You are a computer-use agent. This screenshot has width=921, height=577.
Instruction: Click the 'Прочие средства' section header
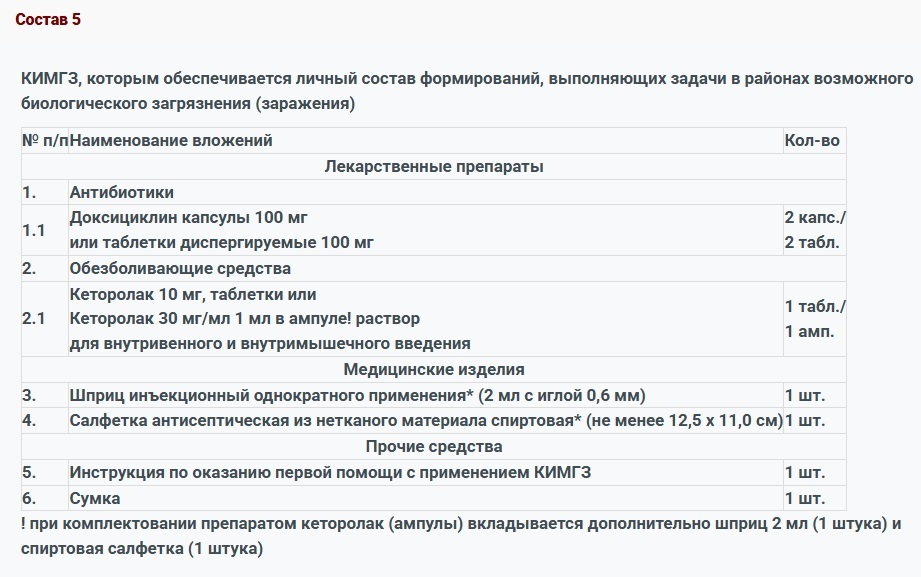click(x=433, y=446)
